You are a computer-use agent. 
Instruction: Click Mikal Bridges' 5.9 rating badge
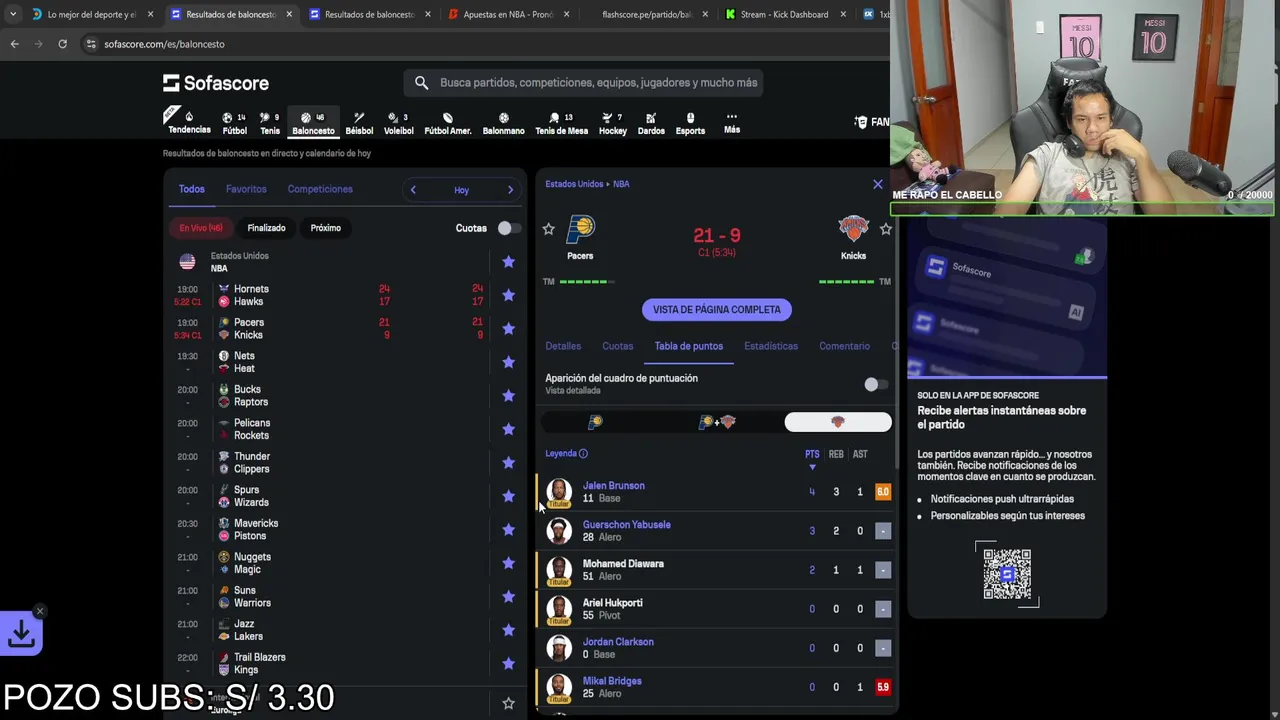pos(883,687)
